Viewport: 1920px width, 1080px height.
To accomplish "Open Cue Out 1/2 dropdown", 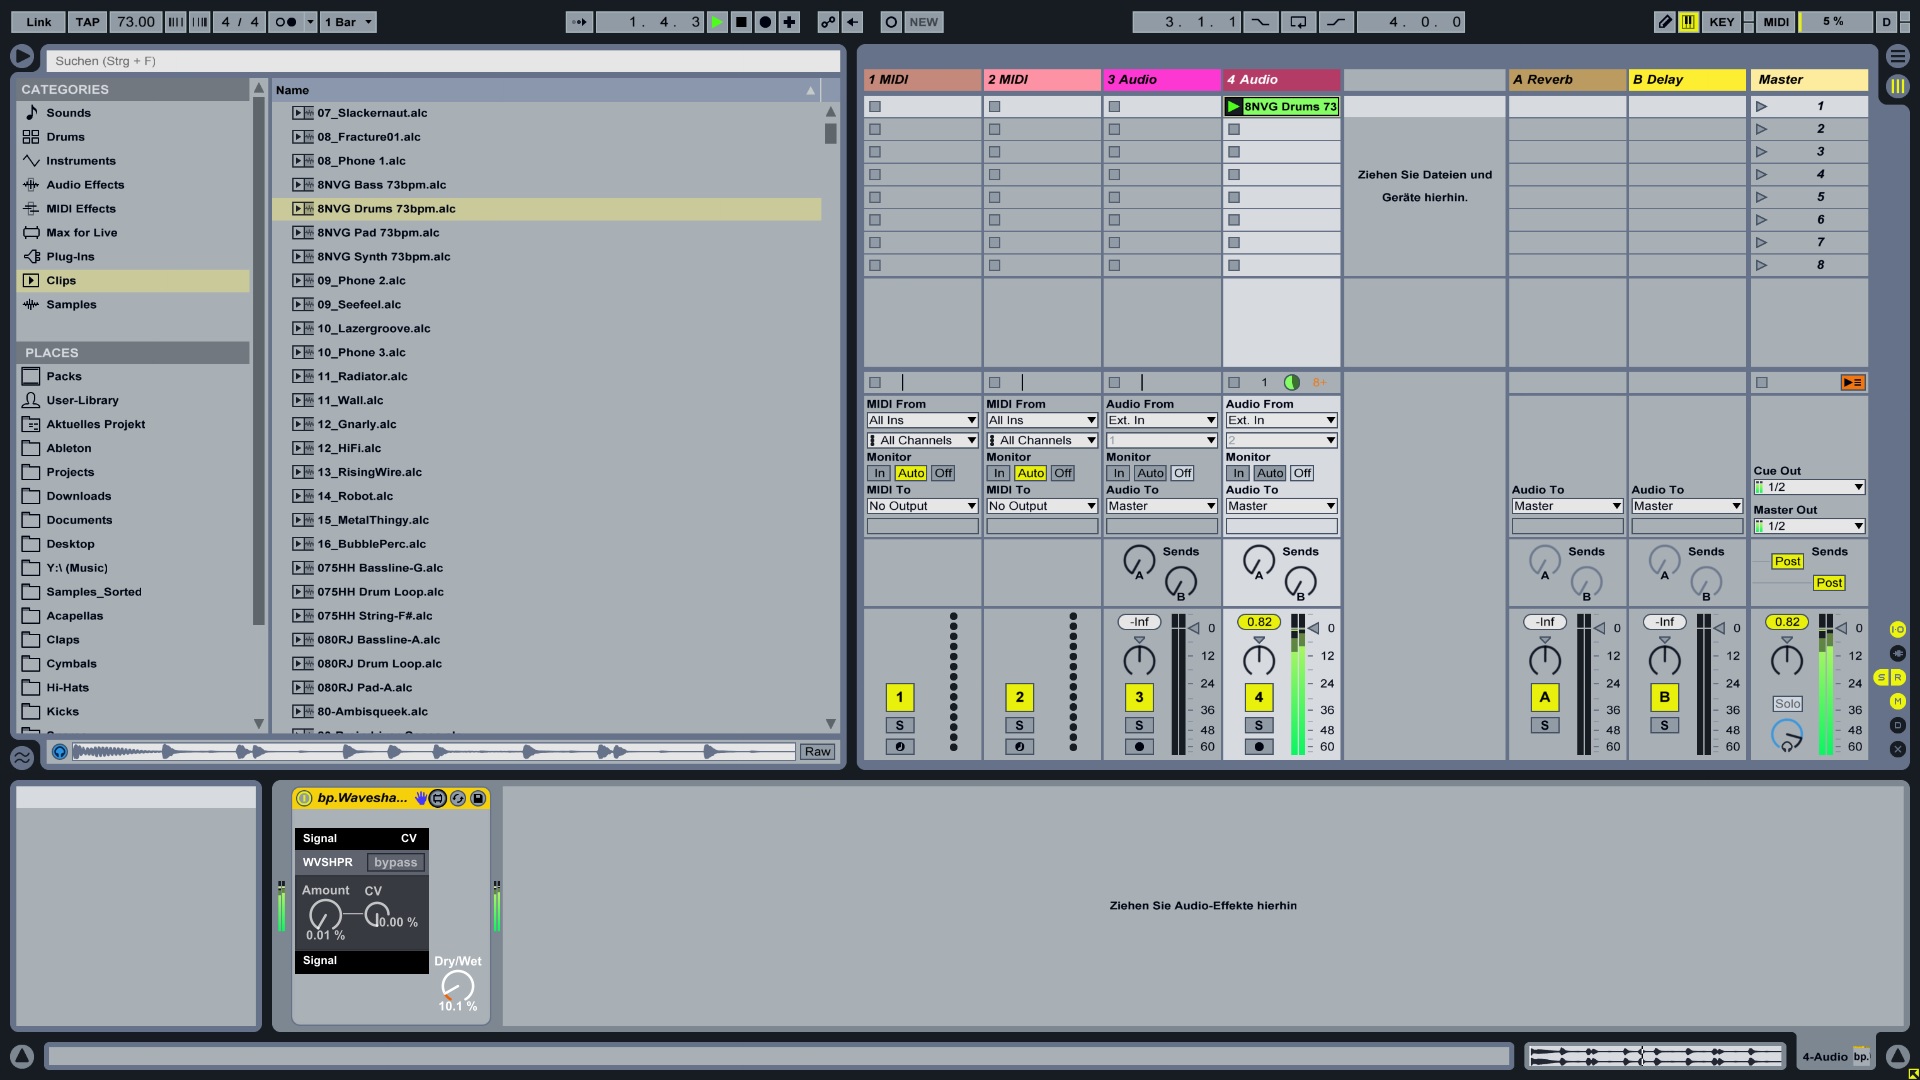I will (1809, 487).
